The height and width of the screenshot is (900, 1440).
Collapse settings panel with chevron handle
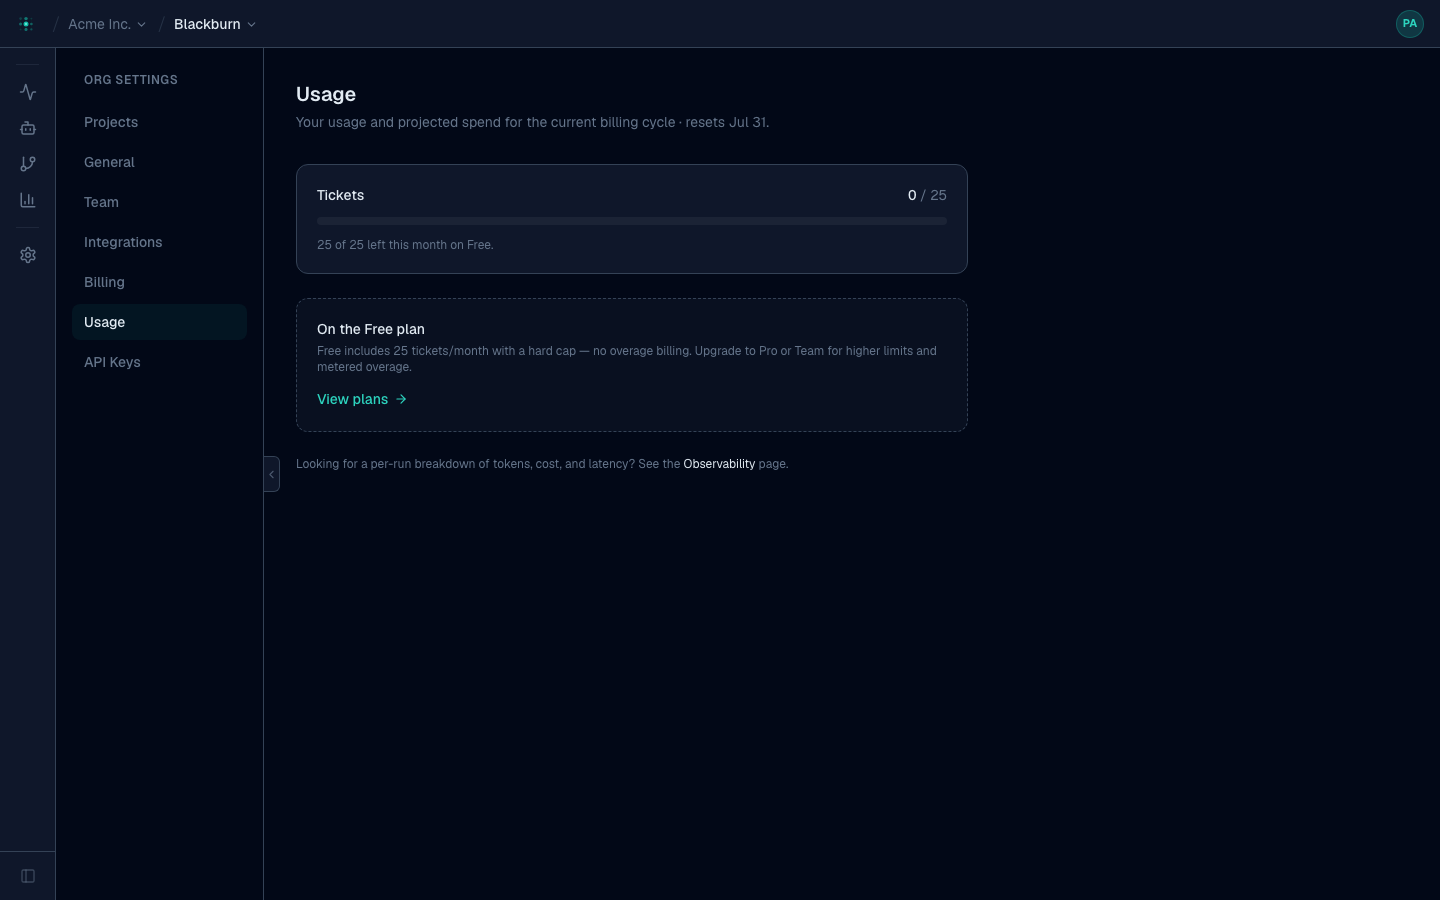(271, 474)
